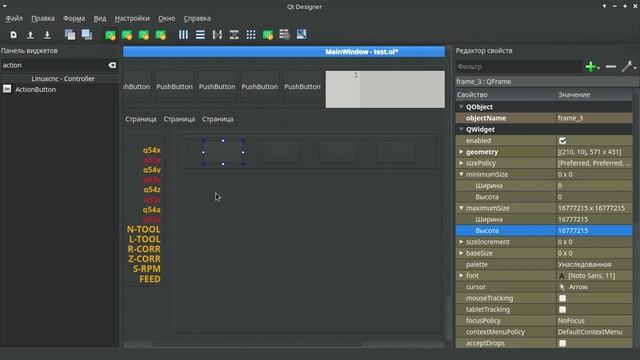Click the PushButton nearest the gray panel
Image resolution: width=640 pixels, height=360 pixels.
tap(302, 87)
